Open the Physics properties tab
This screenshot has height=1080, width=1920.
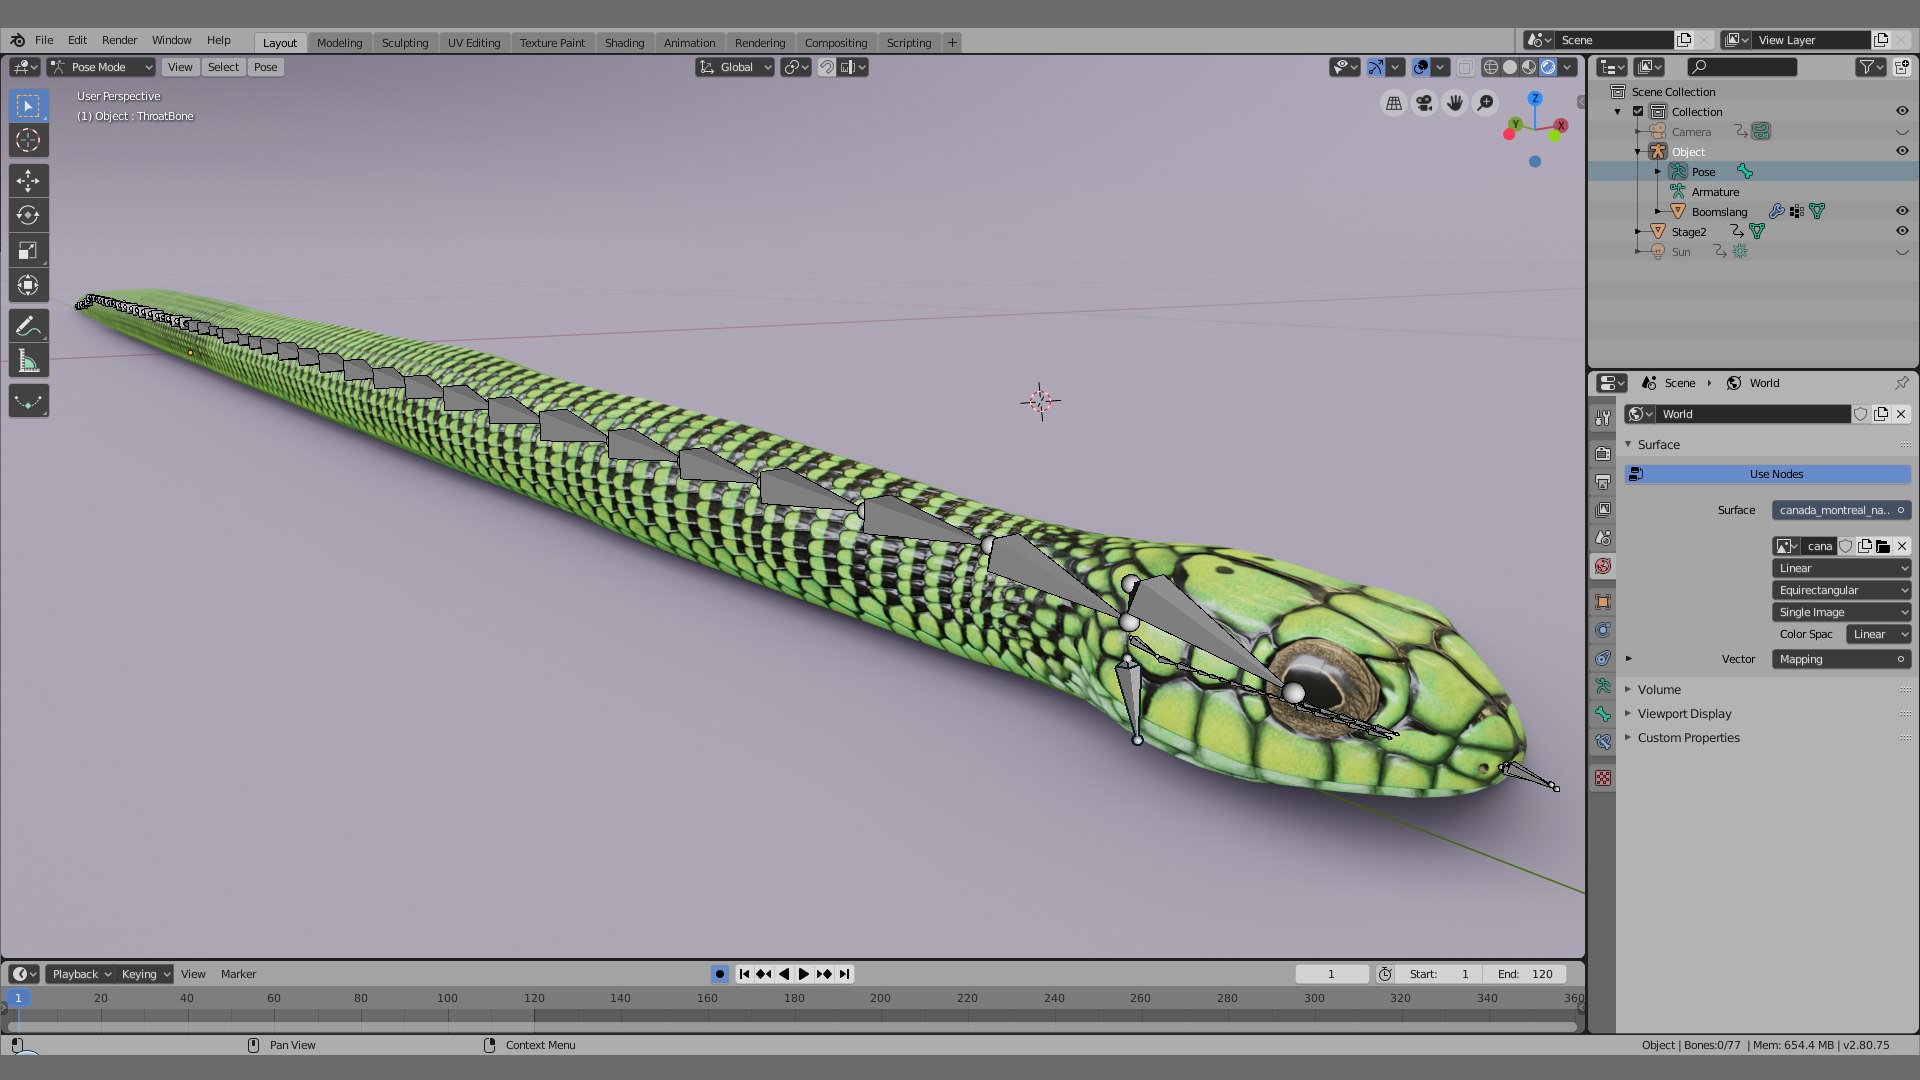pyautogui.click(x=1603, y=629)
